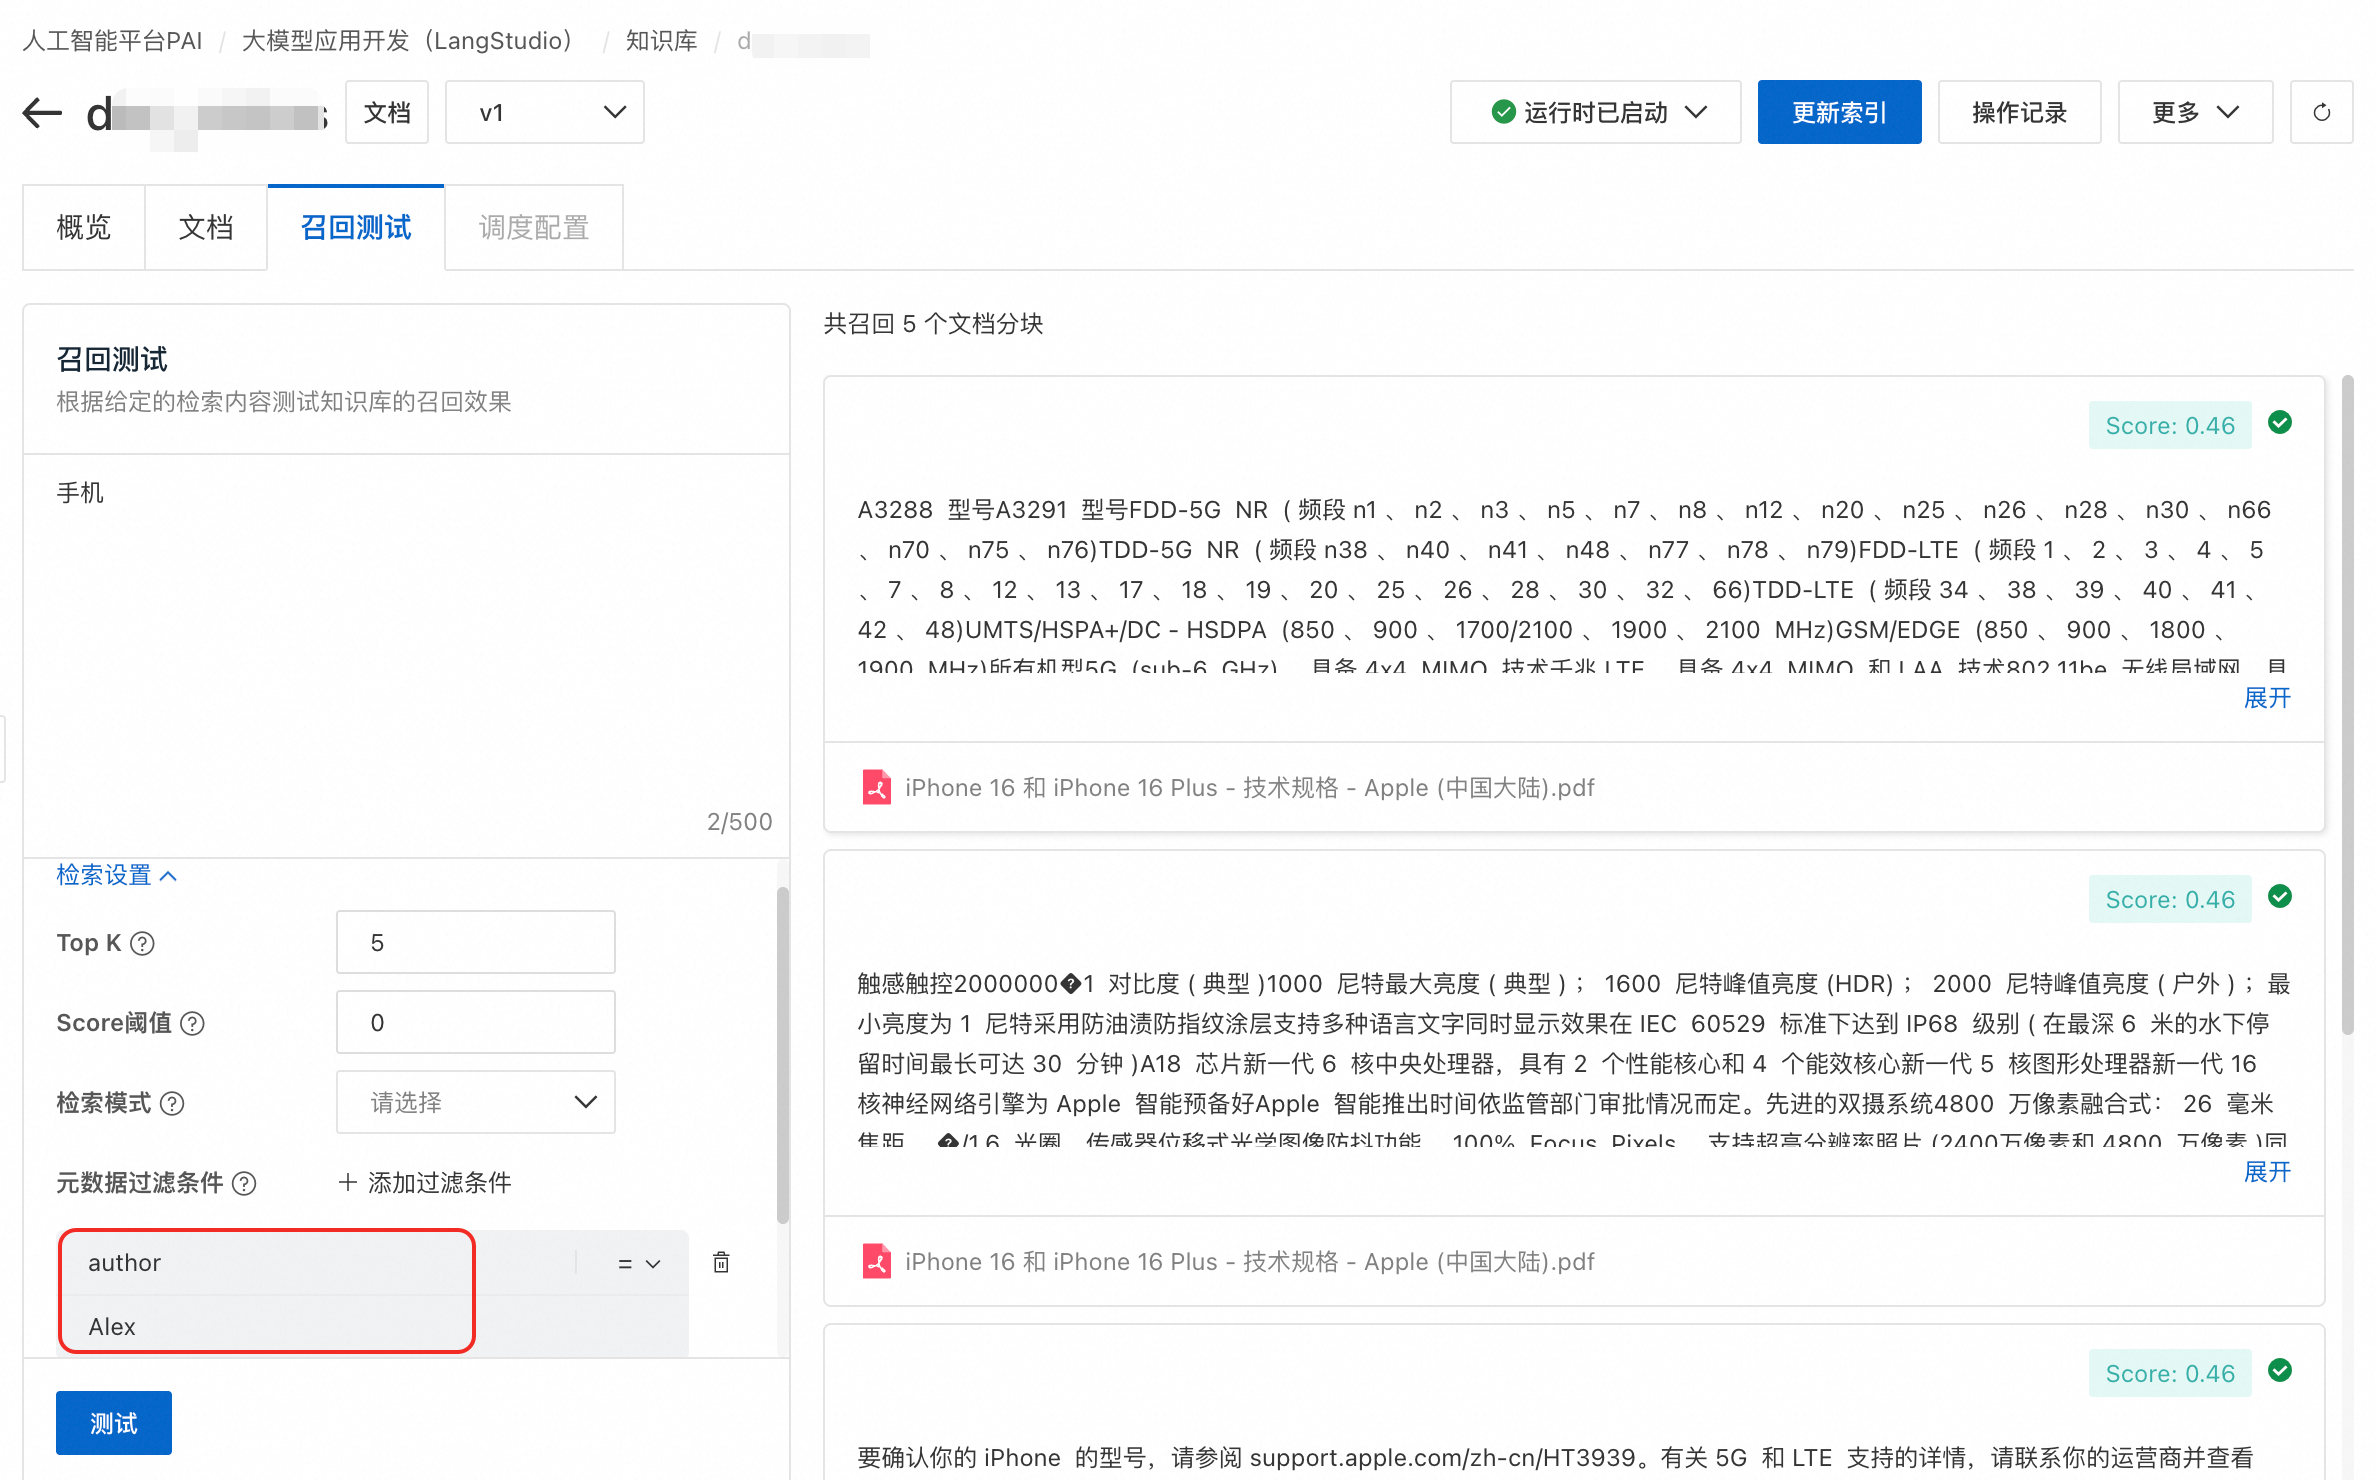The height and width of the screenshot is (1480, 2376).
Task: Collapse the 检索设置 section
Action: pos(116,875)
